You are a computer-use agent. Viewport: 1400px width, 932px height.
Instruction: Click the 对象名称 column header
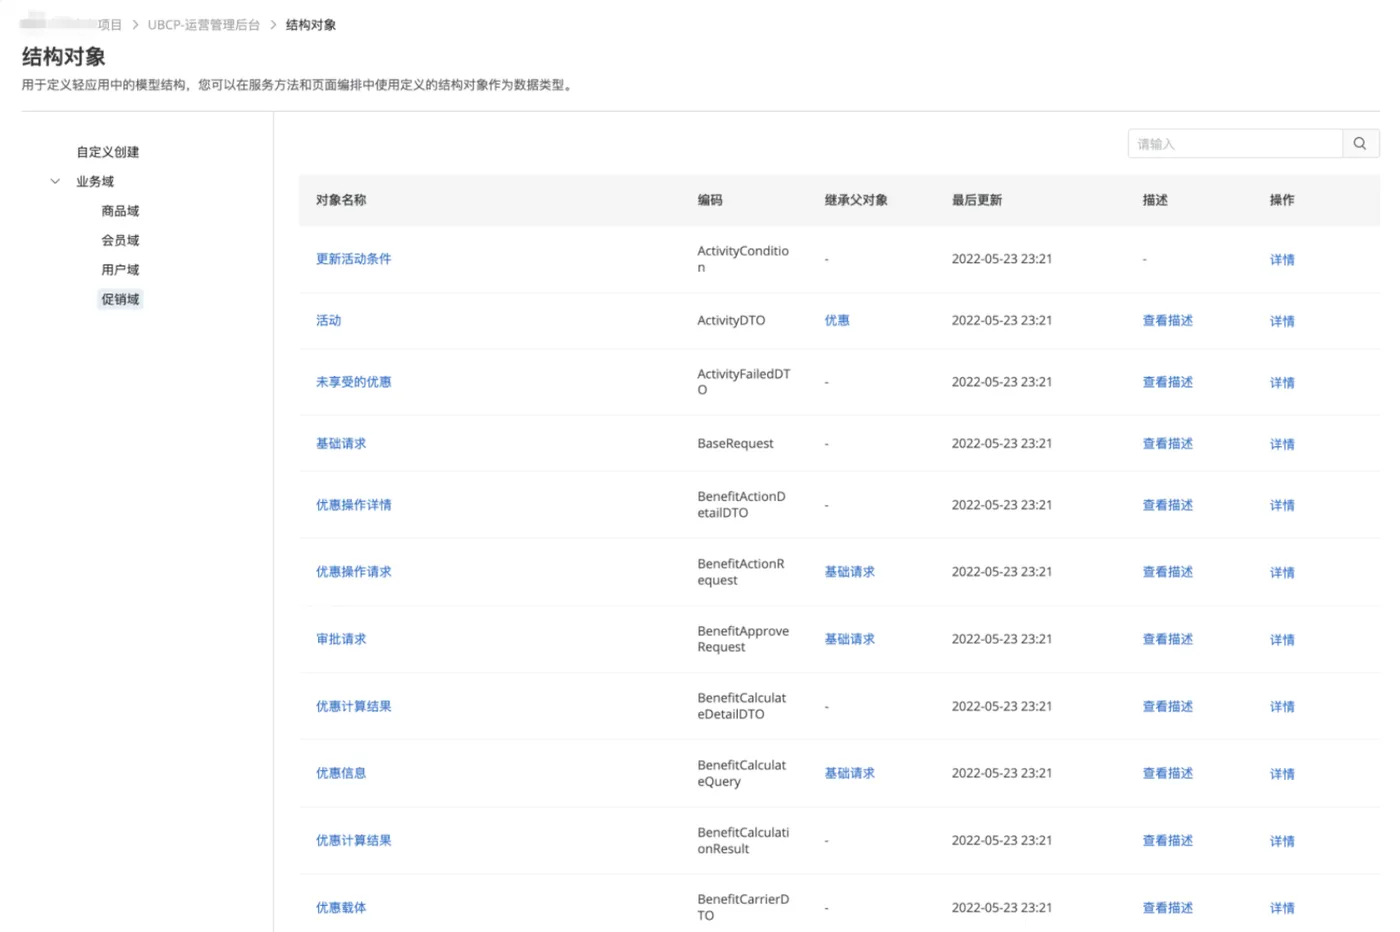point(341,200)
